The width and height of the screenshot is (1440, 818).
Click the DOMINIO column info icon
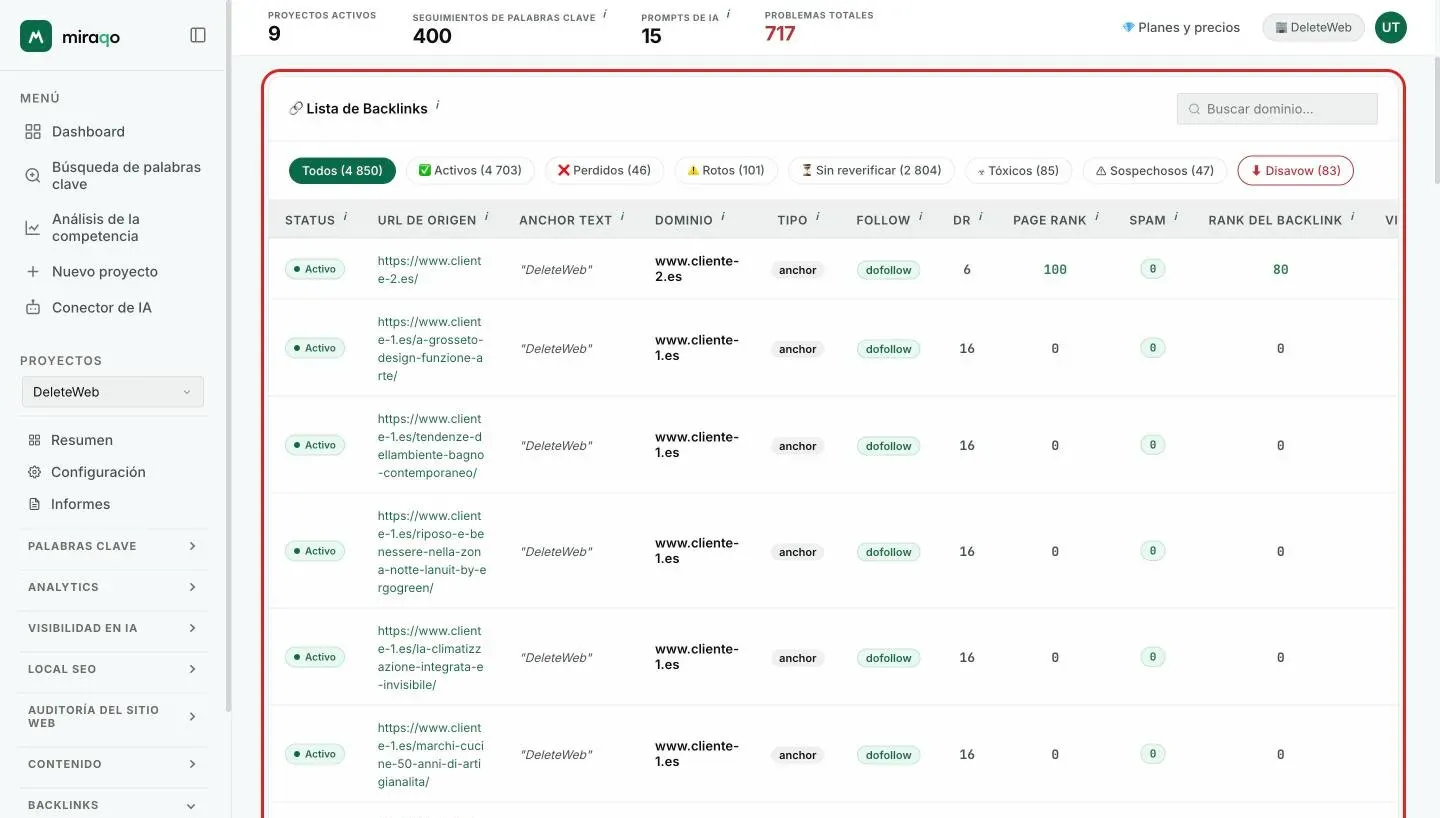pos(724,217)
